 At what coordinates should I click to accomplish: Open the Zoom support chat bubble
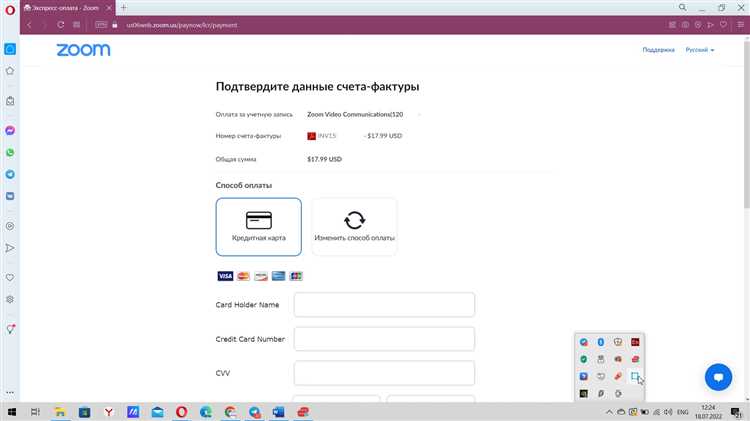718,376
